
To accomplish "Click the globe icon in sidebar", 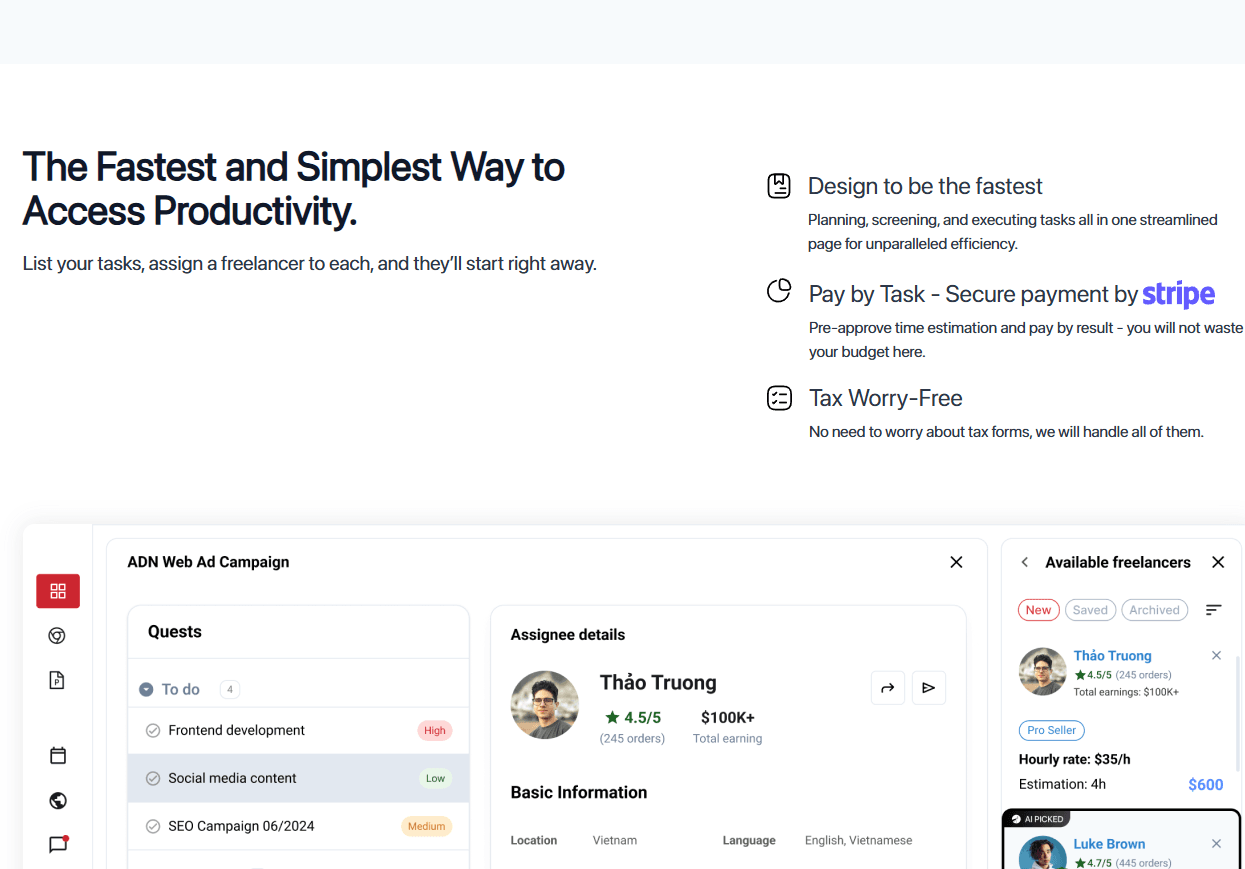I will tap(58, 800).
